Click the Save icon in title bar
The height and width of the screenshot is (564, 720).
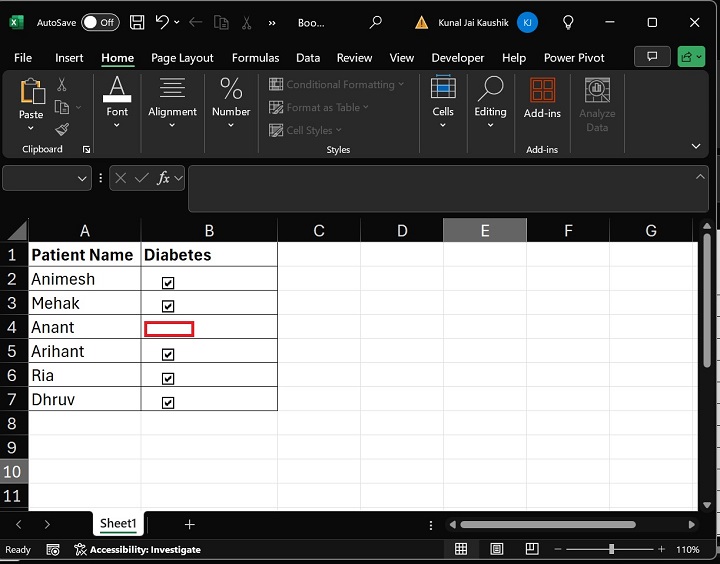(137, 22)
